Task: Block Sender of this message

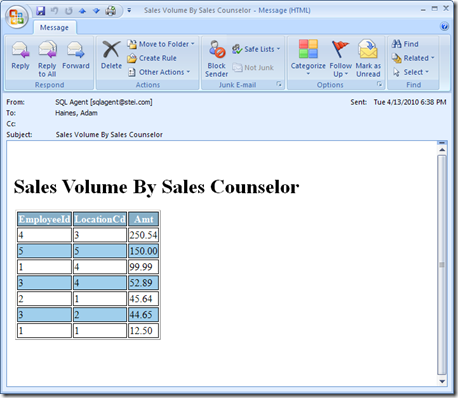Action: pyautogui.click(x=217, y=59)
